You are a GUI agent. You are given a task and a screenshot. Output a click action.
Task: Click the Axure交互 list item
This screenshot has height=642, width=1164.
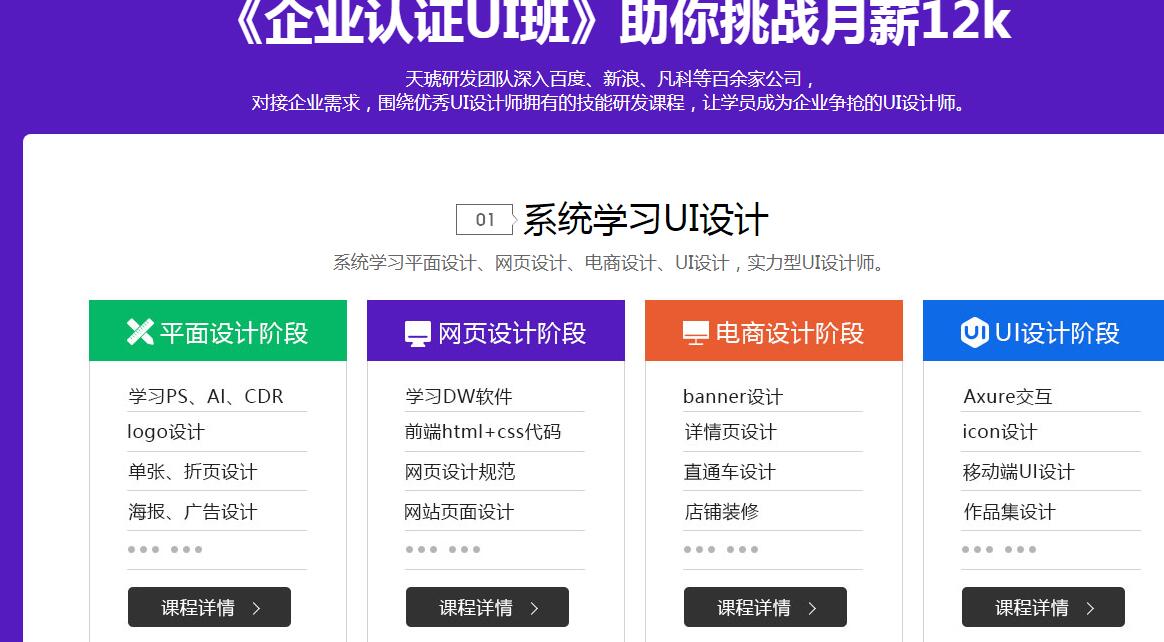coord(1008,396)
